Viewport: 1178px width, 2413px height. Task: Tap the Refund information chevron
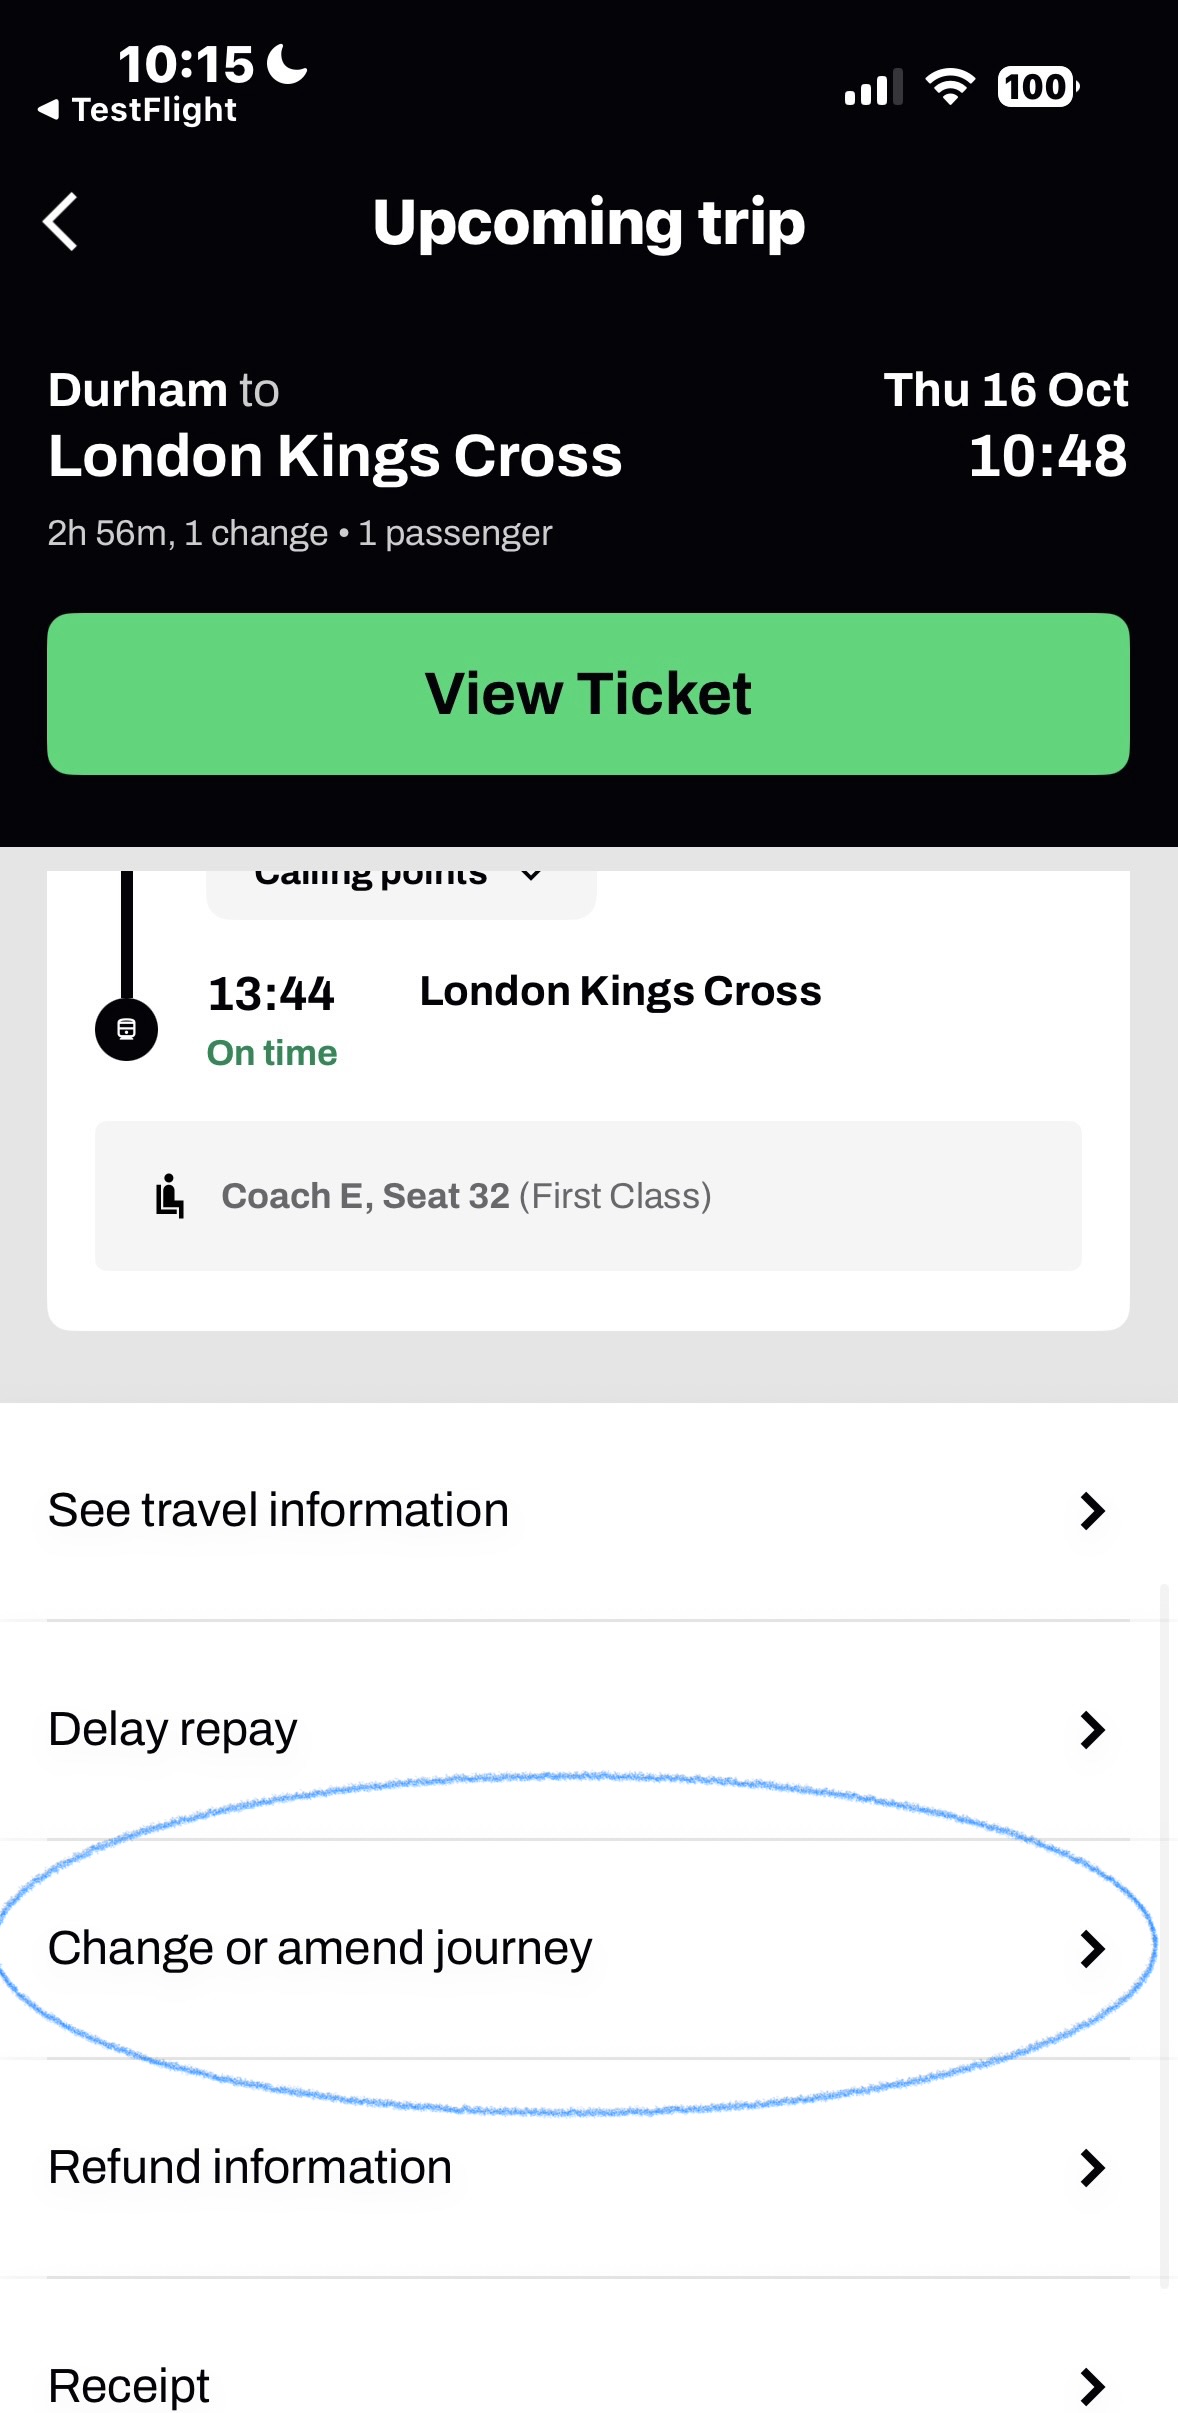pyautogui.click(x=1092, y=2168)
